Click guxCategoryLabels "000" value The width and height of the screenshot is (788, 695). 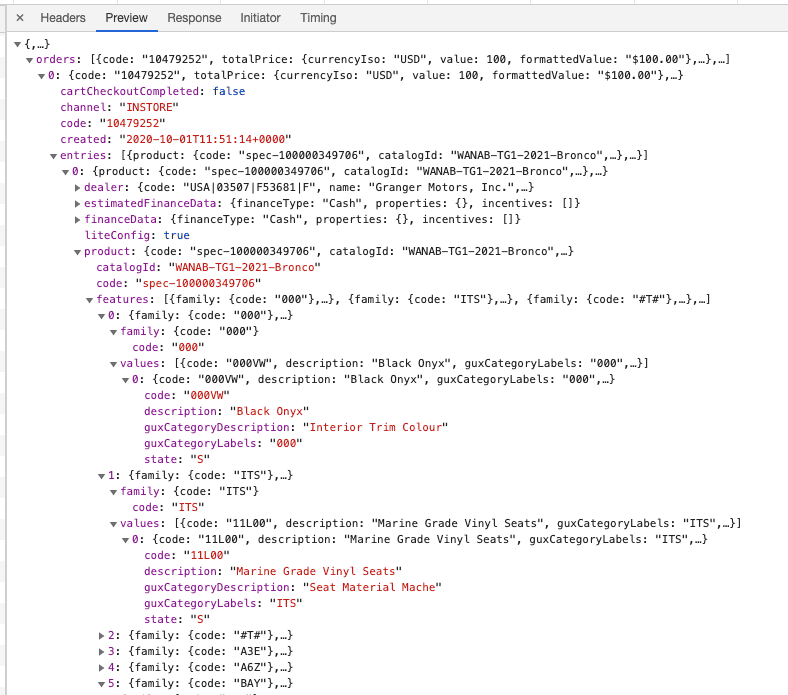[286, 444]
